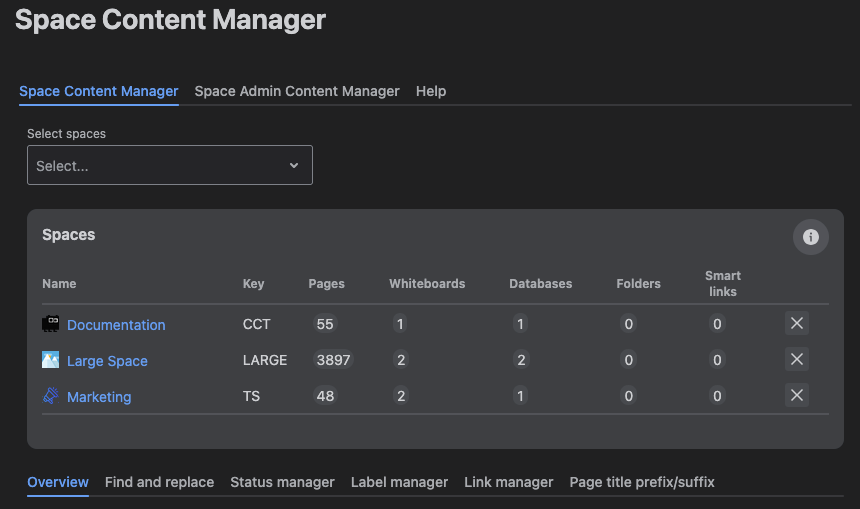The width and height of the screenshot is (860, 509).
Task: Click Documentation's Whiteboards count badge
Action: point(400,324)
